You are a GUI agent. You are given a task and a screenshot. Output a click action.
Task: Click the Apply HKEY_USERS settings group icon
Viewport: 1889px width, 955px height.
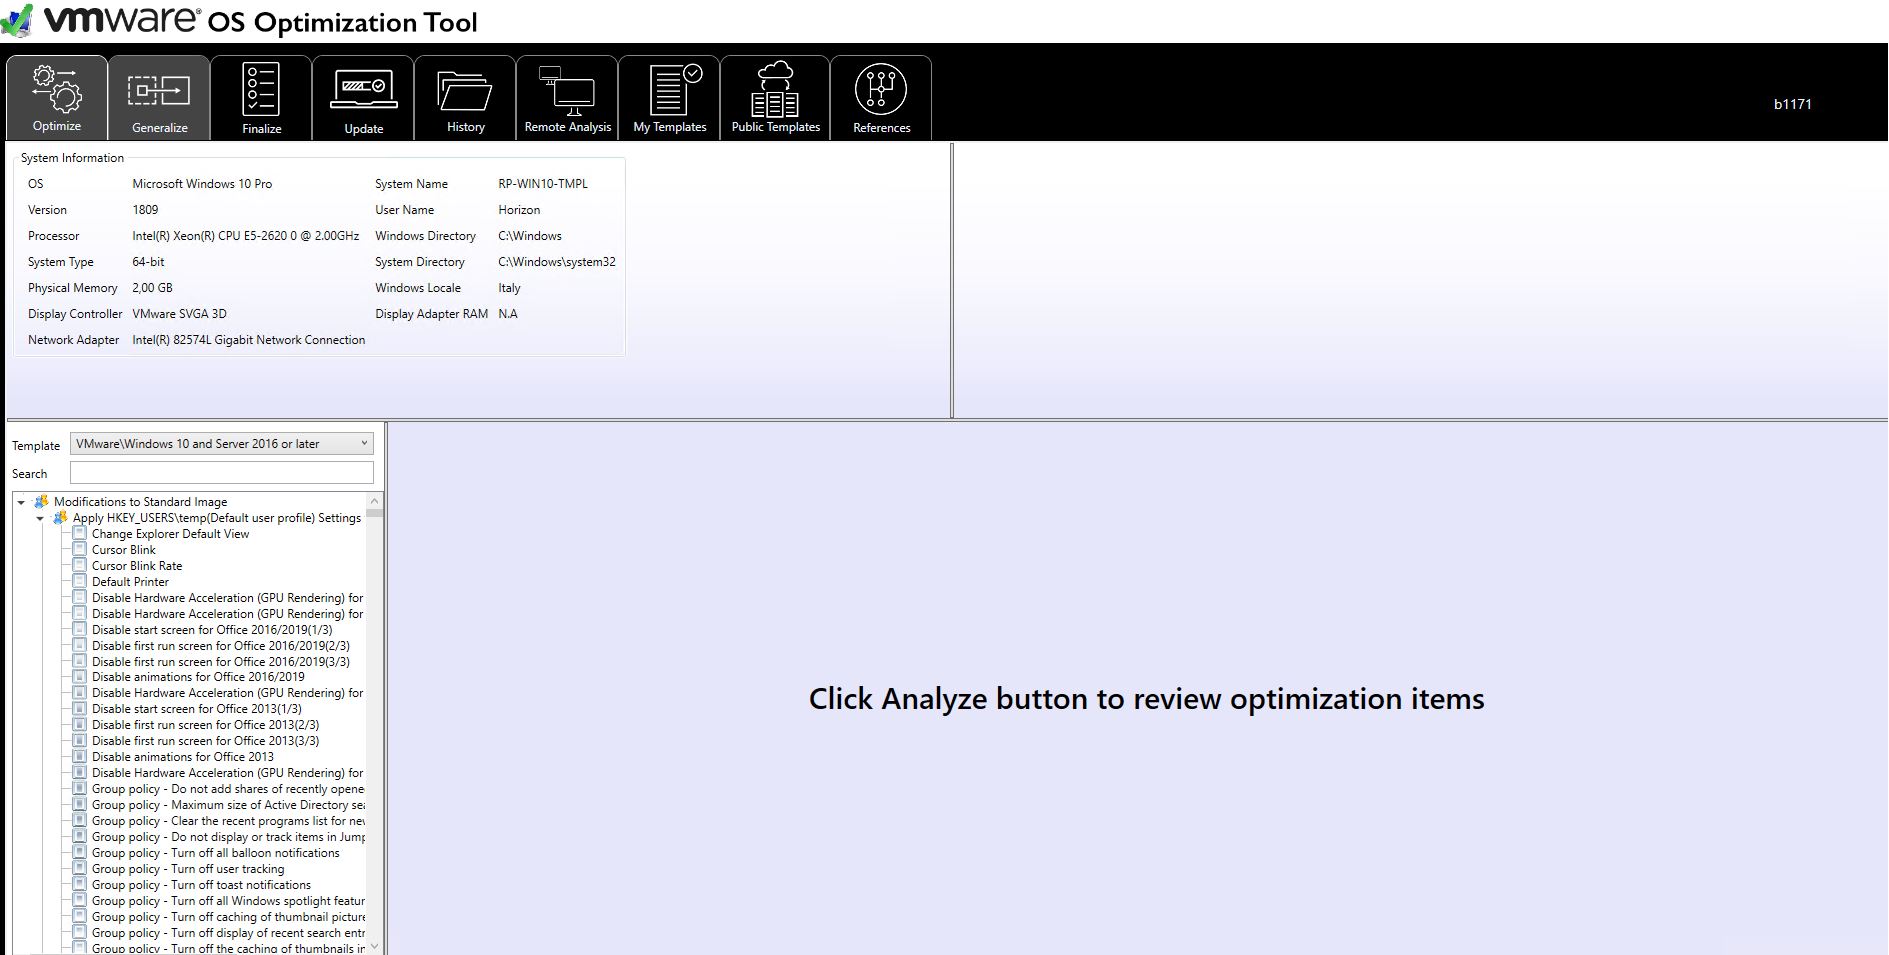point(61,517)
